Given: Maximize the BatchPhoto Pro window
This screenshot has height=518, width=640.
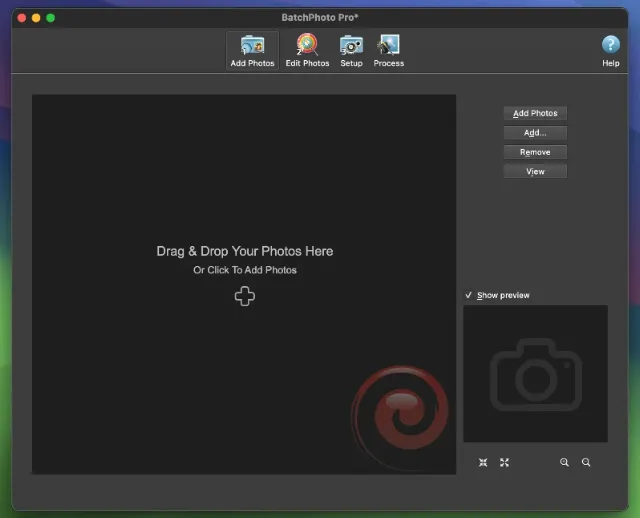Looking at the screenshot, I should click(51, 18).
